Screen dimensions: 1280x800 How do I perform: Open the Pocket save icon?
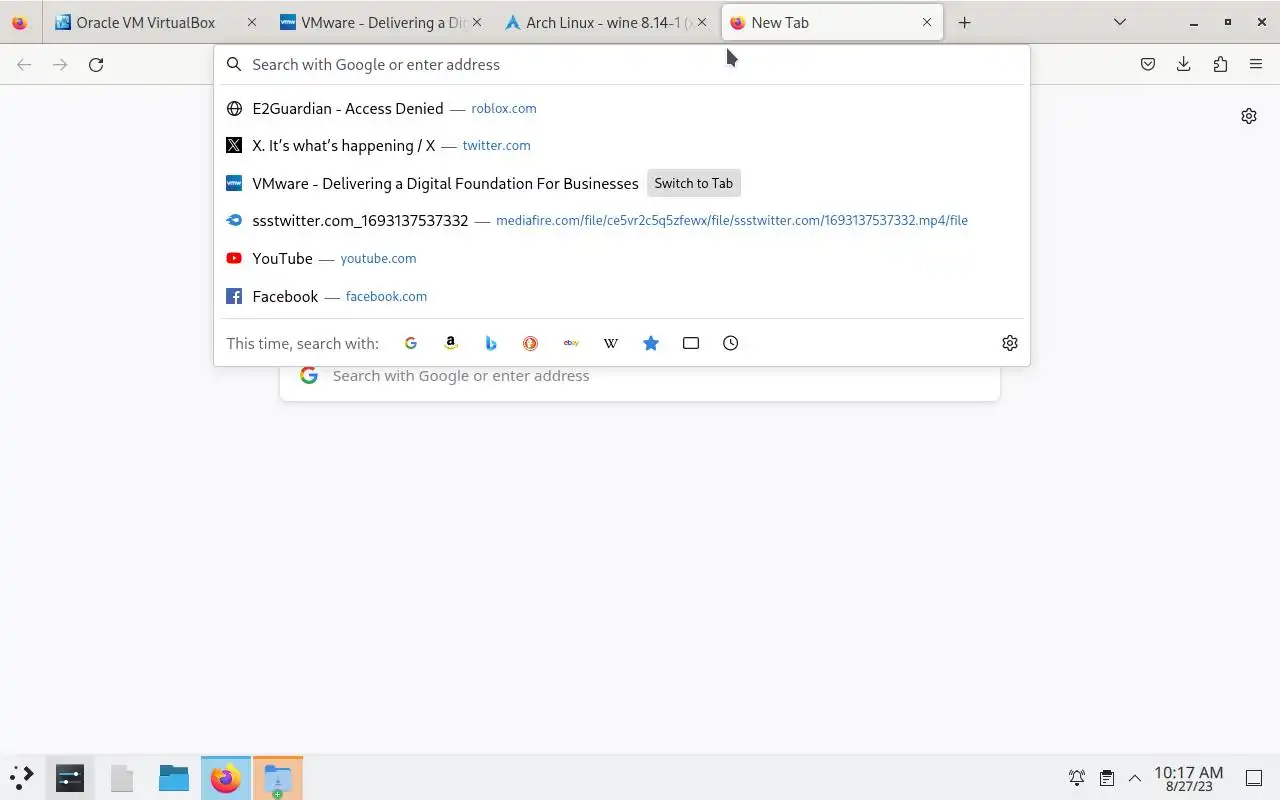(1148, 64)
